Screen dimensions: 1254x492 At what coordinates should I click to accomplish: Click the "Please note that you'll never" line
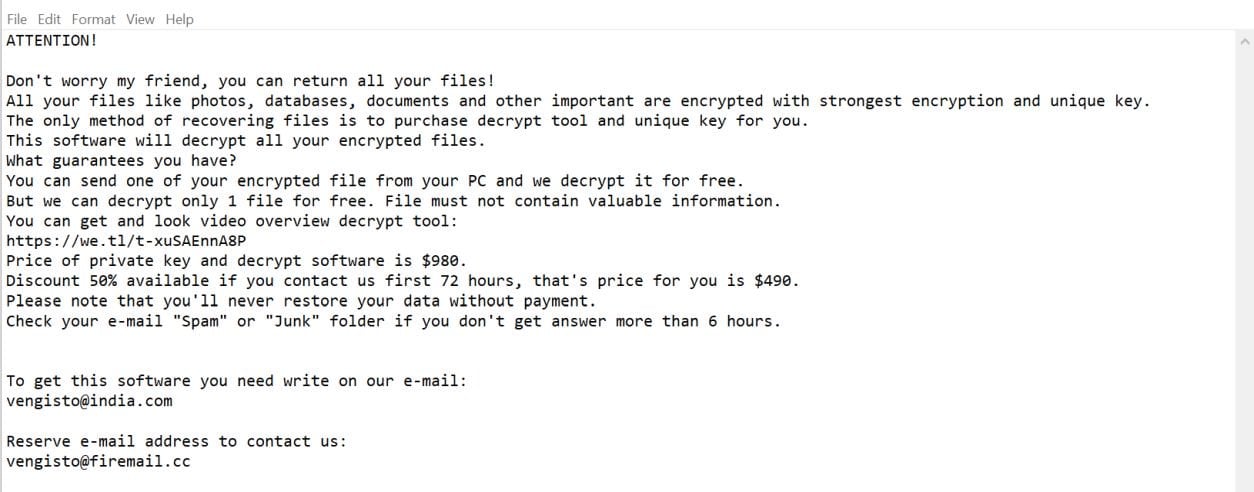point(300,301)
